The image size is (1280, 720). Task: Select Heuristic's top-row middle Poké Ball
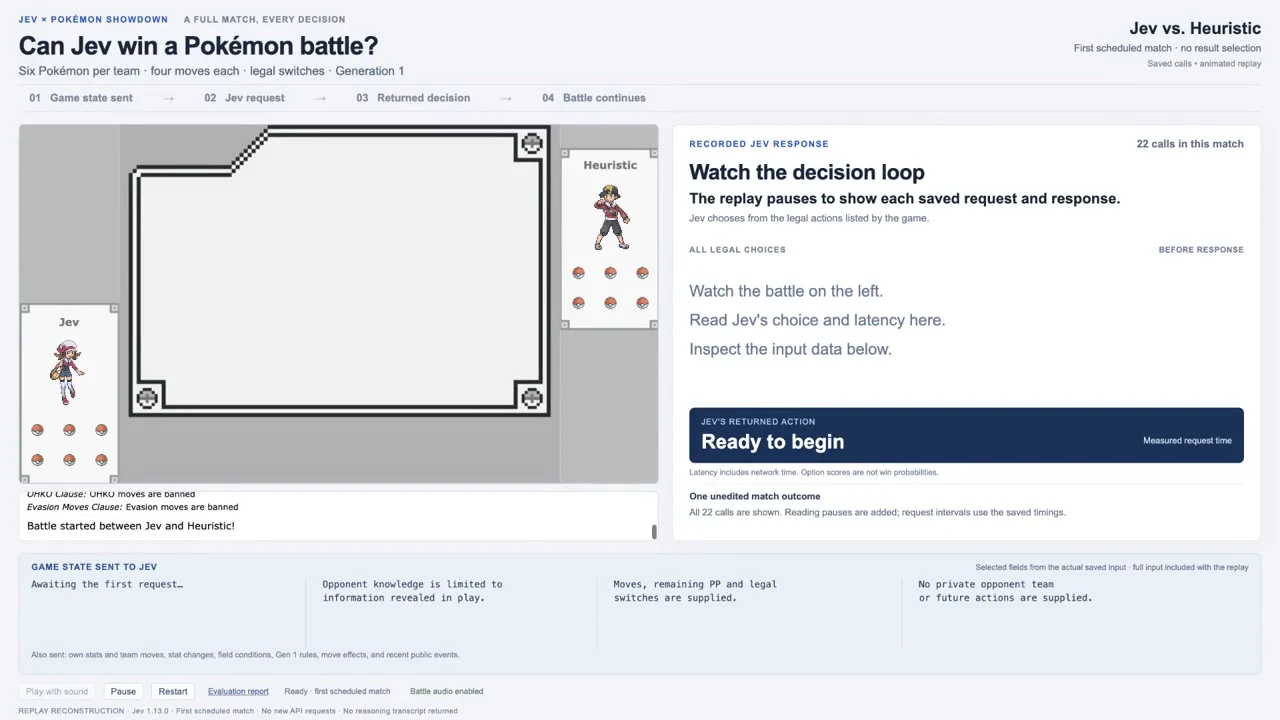610,273
